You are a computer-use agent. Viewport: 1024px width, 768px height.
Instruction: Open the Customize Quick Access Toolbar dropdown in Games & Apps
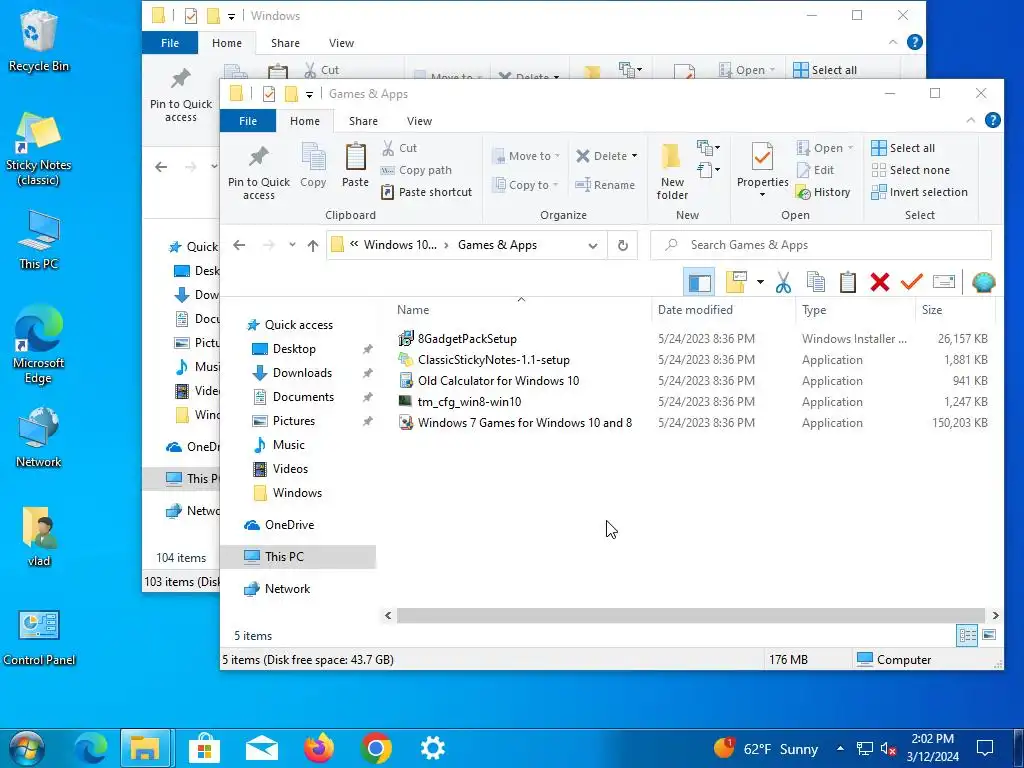[x=309, y=95]
